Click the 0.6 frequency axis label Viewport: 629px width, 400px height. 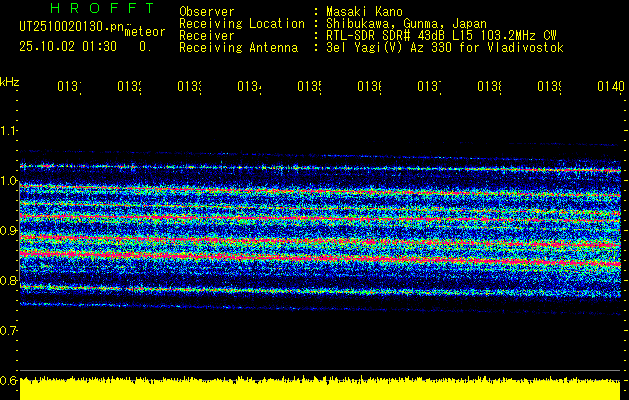9,380
